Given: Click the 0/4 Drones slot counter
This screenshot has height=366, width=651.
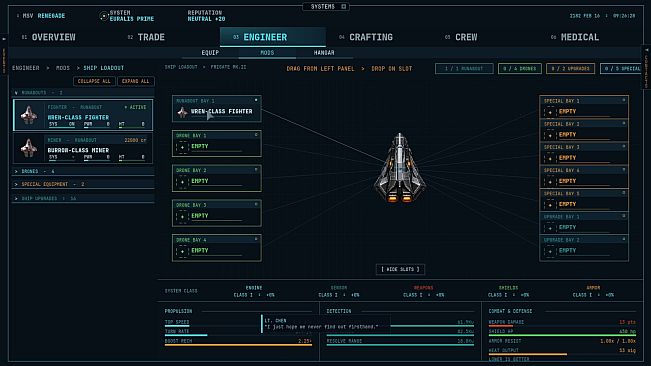Looking at the screenshot, I should 519,68.
